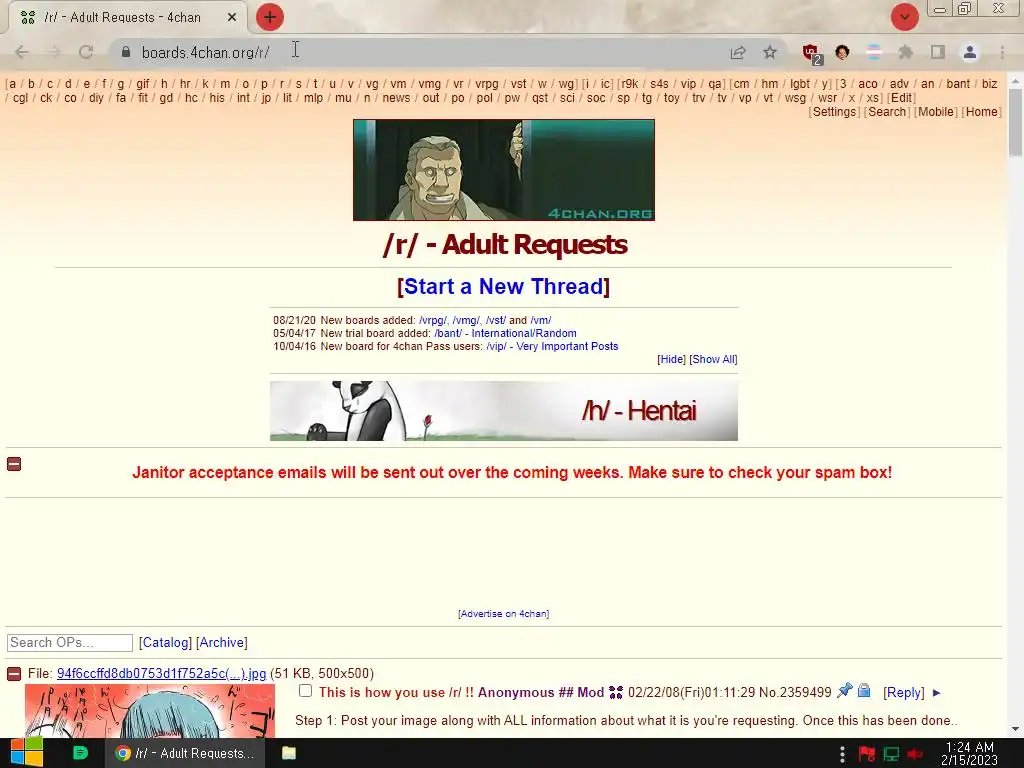Go to the lgbt board in nav
The image size is (1024, 768).
pyautogui.click(x=799, y=84)
